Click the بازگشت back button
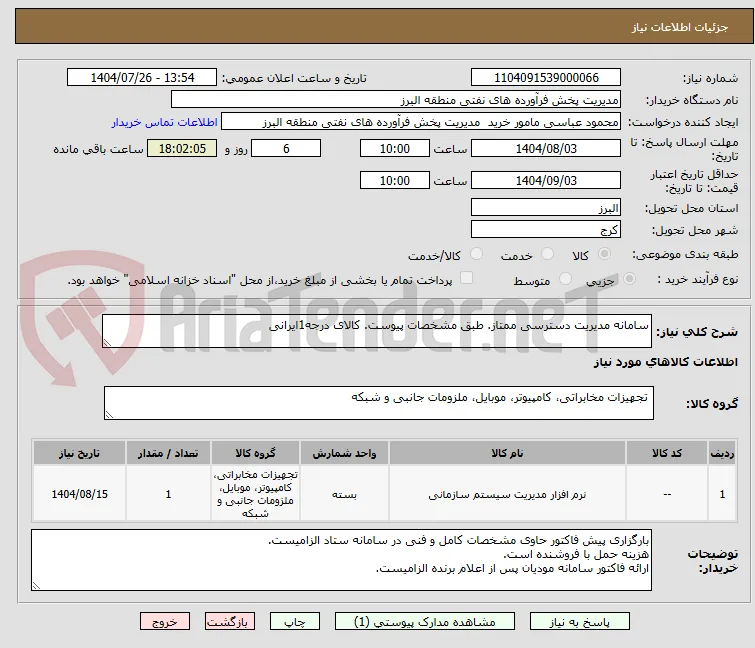 (x=230, y=622)
